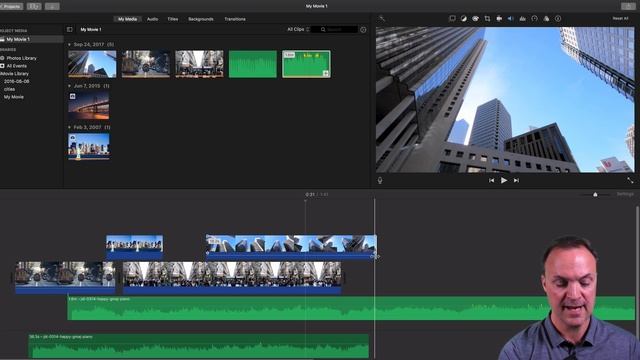The height and width of the screenshot is (360, 640).
Task: Enter fullscreen playback with arrows icon
Action: tap(630, 180)
